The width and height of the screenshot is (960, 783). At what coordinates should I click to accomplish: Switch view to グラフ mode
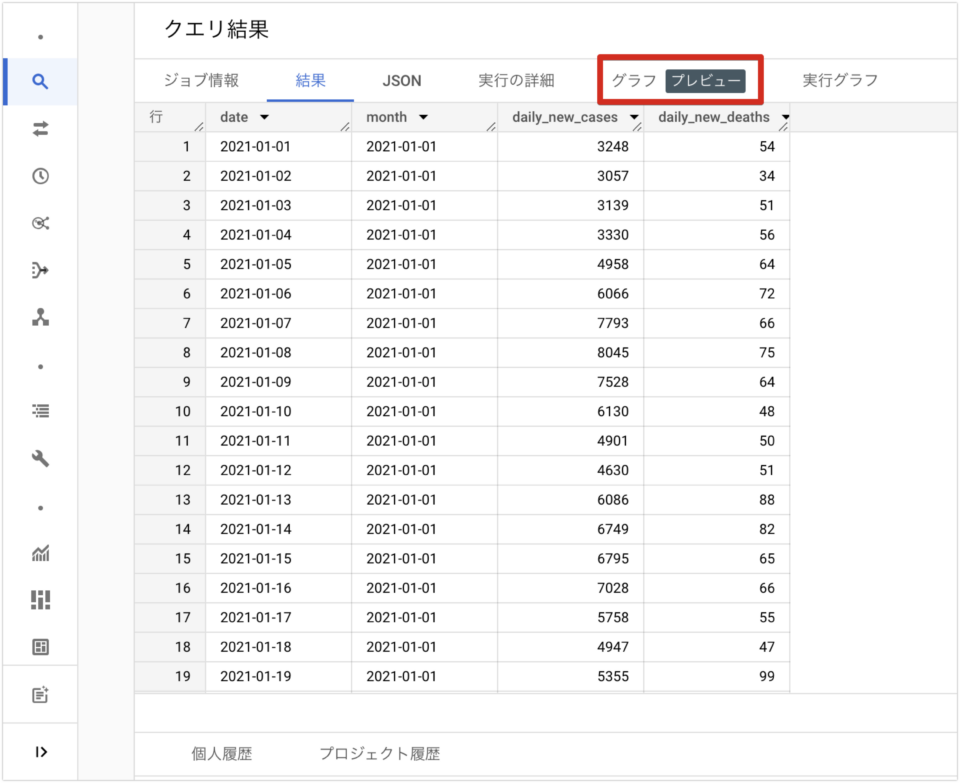pyautogui.click(x=633, y=80)
